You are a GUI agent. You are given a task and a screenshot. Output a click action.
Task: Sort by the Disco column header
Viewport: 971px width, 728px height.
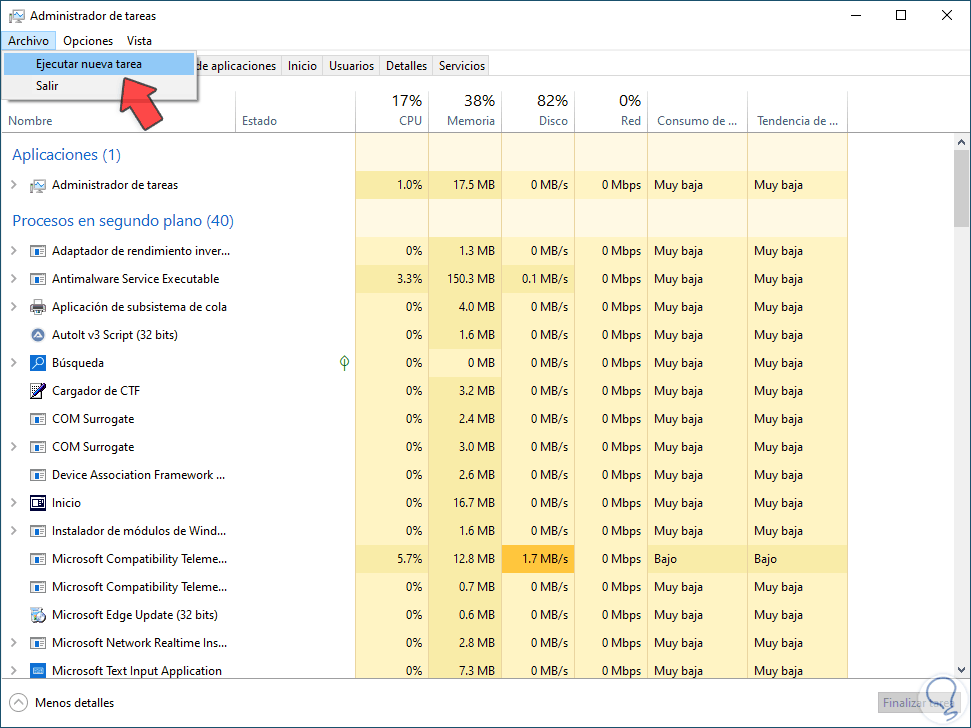coord(538,111)
